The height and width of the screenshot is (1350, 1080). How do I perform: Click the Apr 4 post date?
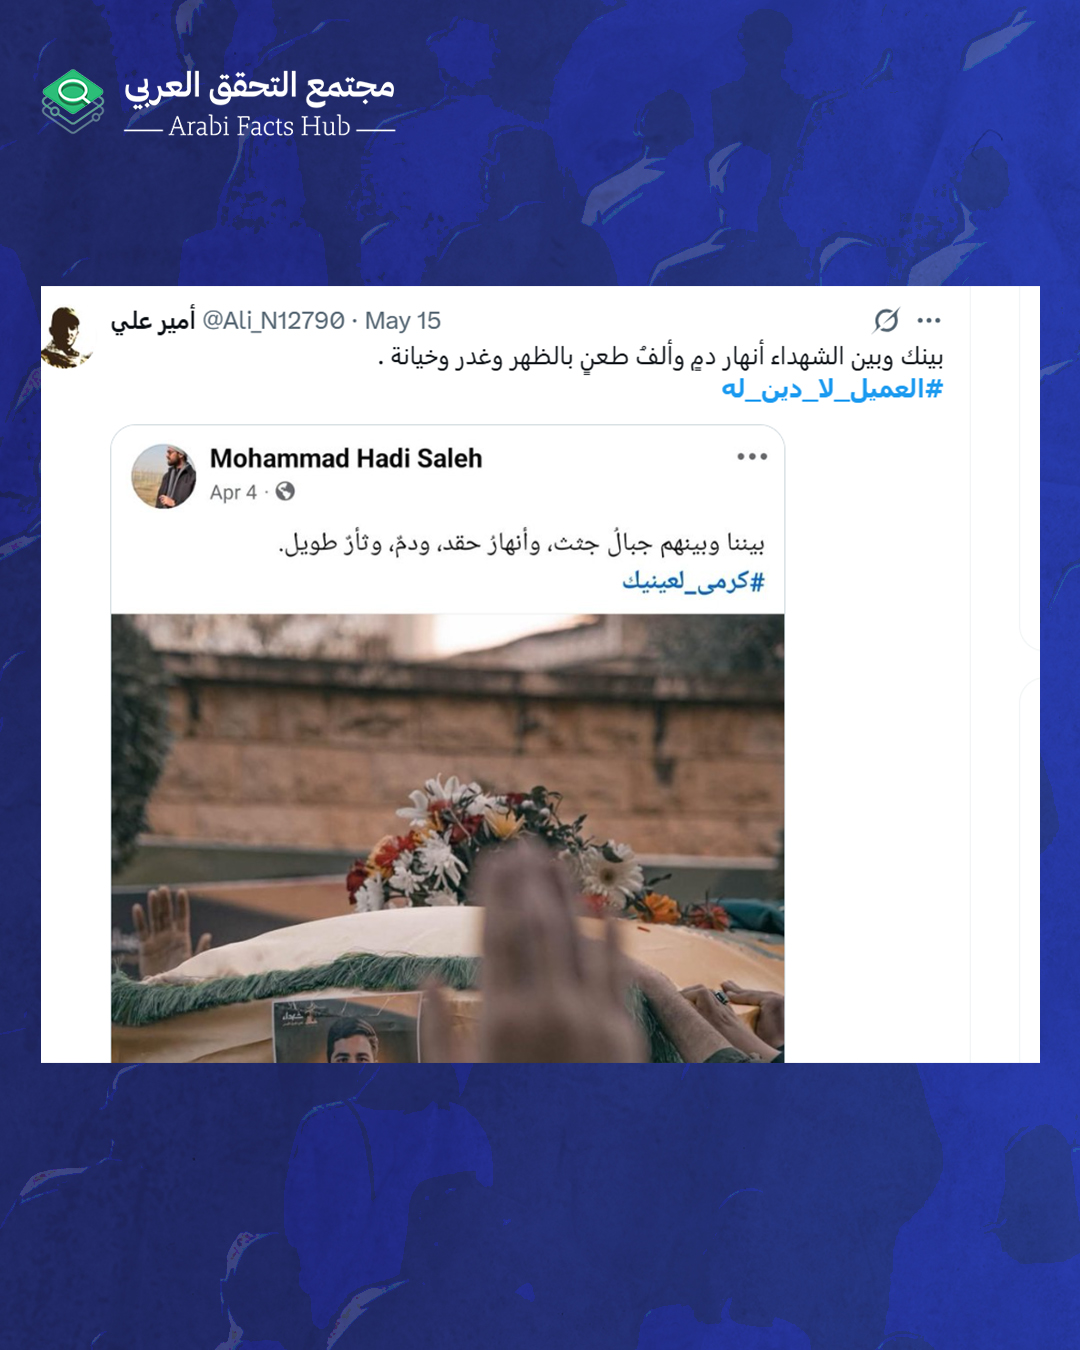233,492
